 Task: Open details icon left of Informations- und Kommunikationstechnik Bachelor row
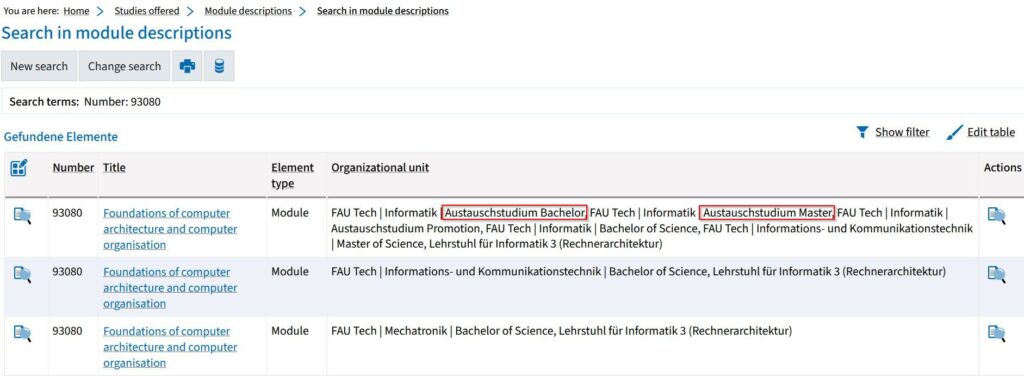(x=22, y=274)
